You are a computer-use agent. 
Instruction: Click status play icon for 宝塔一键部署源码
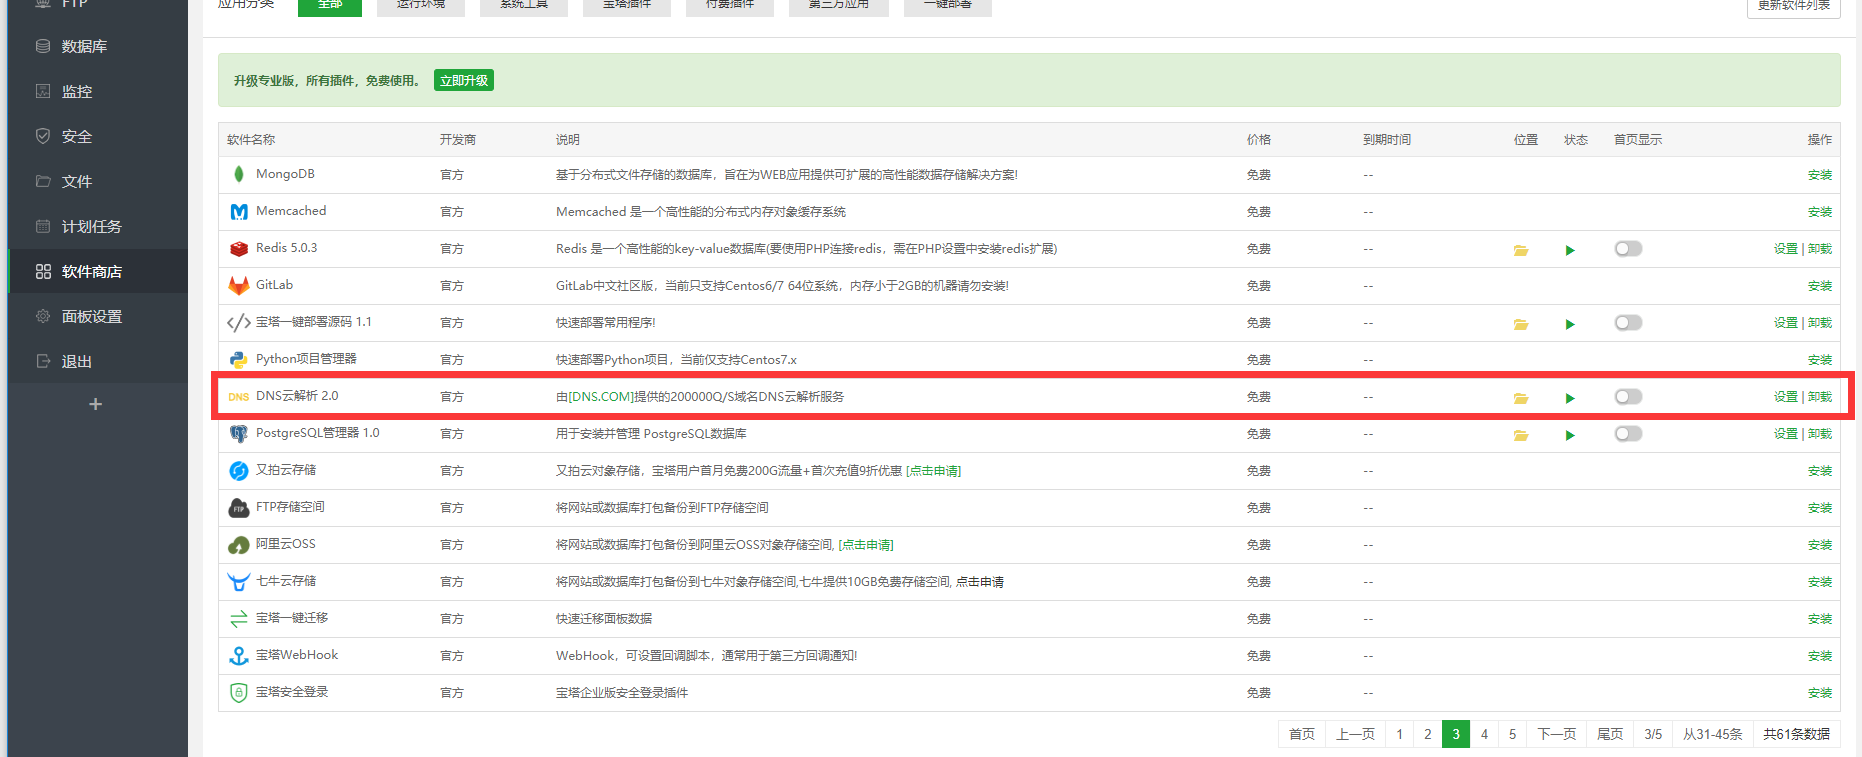click(1570, 324)
